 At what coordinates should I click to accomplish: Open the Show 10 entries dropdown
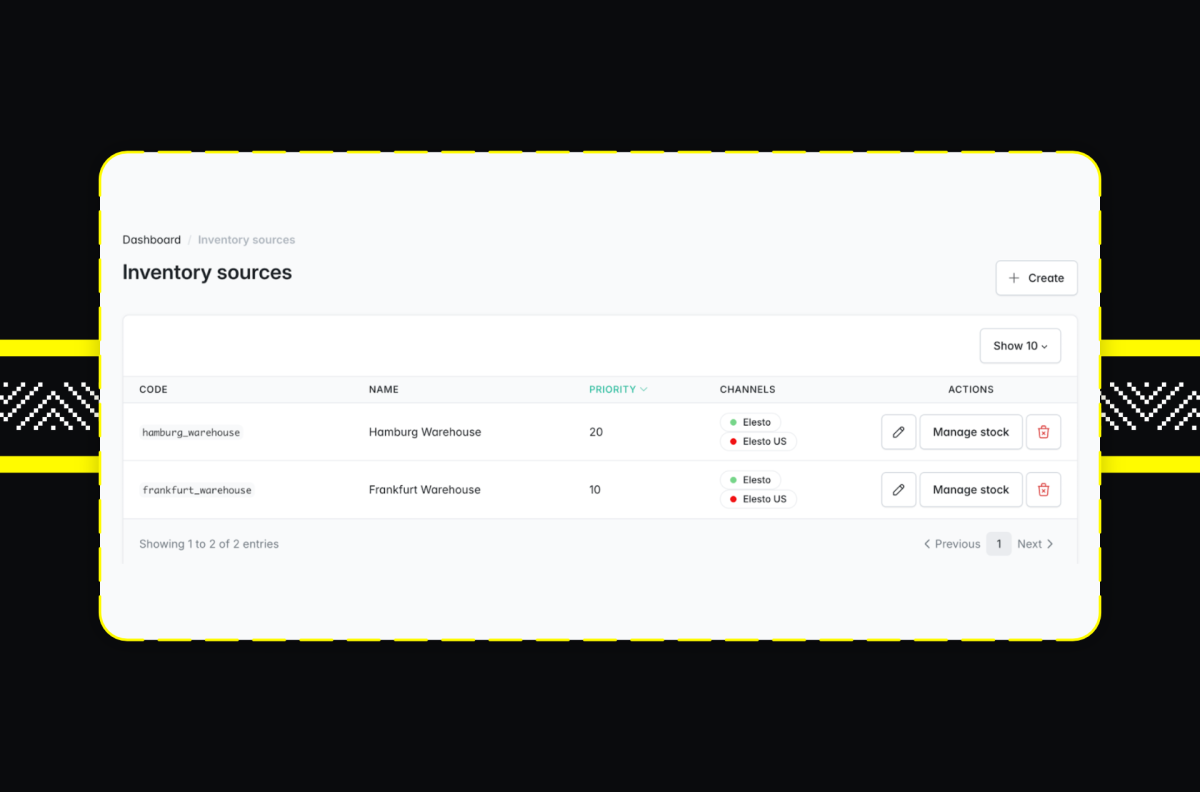(1019, 345)
